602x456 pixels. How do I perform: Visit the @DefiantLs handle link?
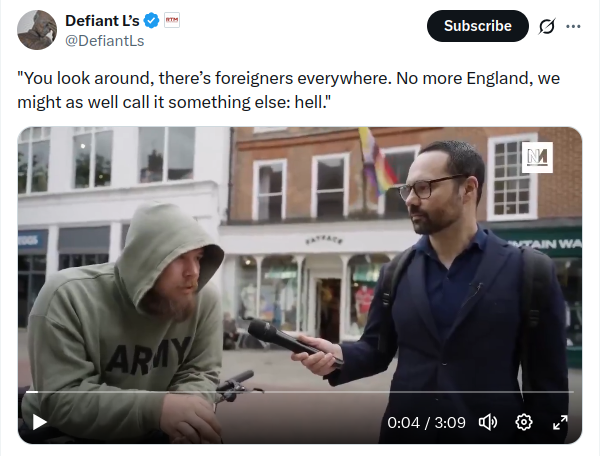pyautogui.click(x=105, y=41)
